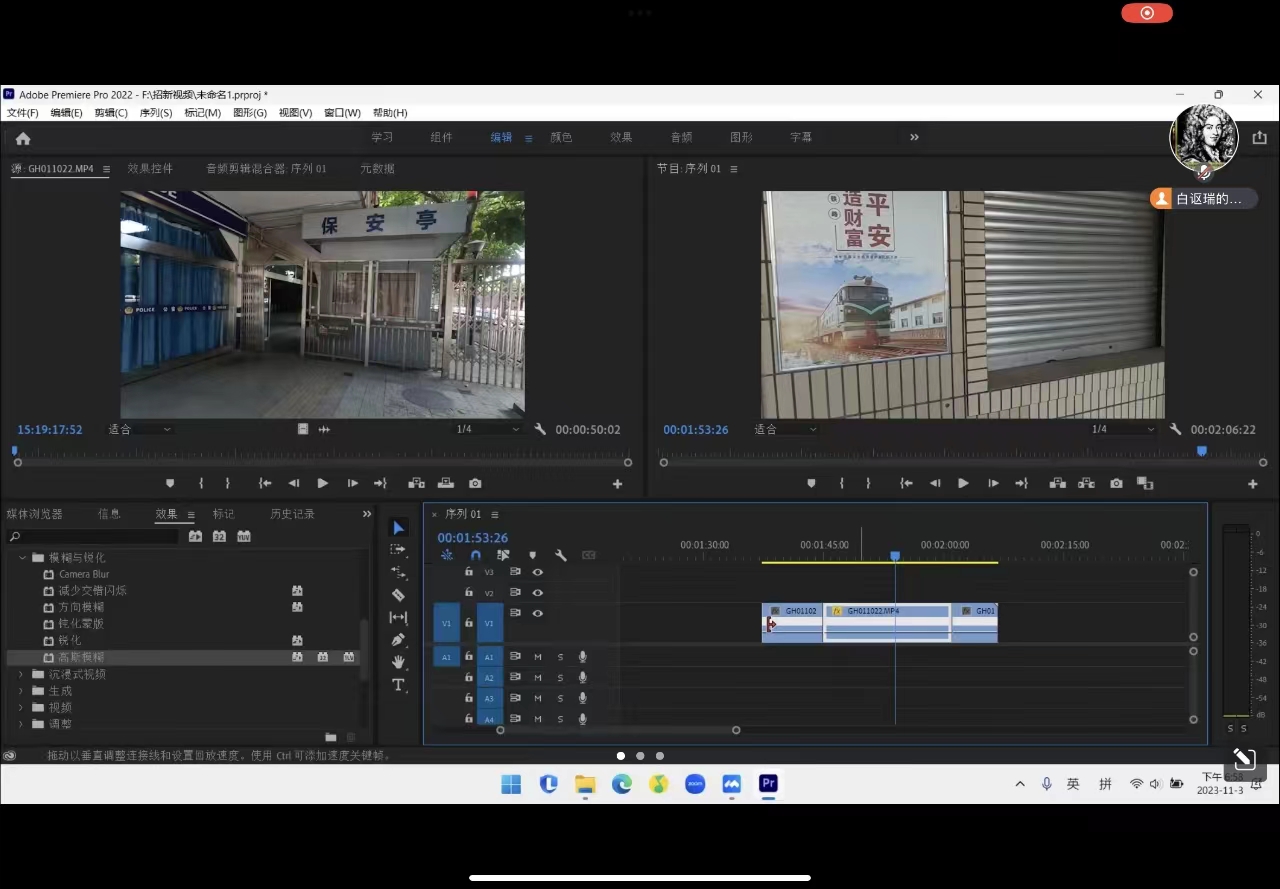
Task: Switch to the 颜色 workspace
Action: pyautogui.click(x=561, y=138)
